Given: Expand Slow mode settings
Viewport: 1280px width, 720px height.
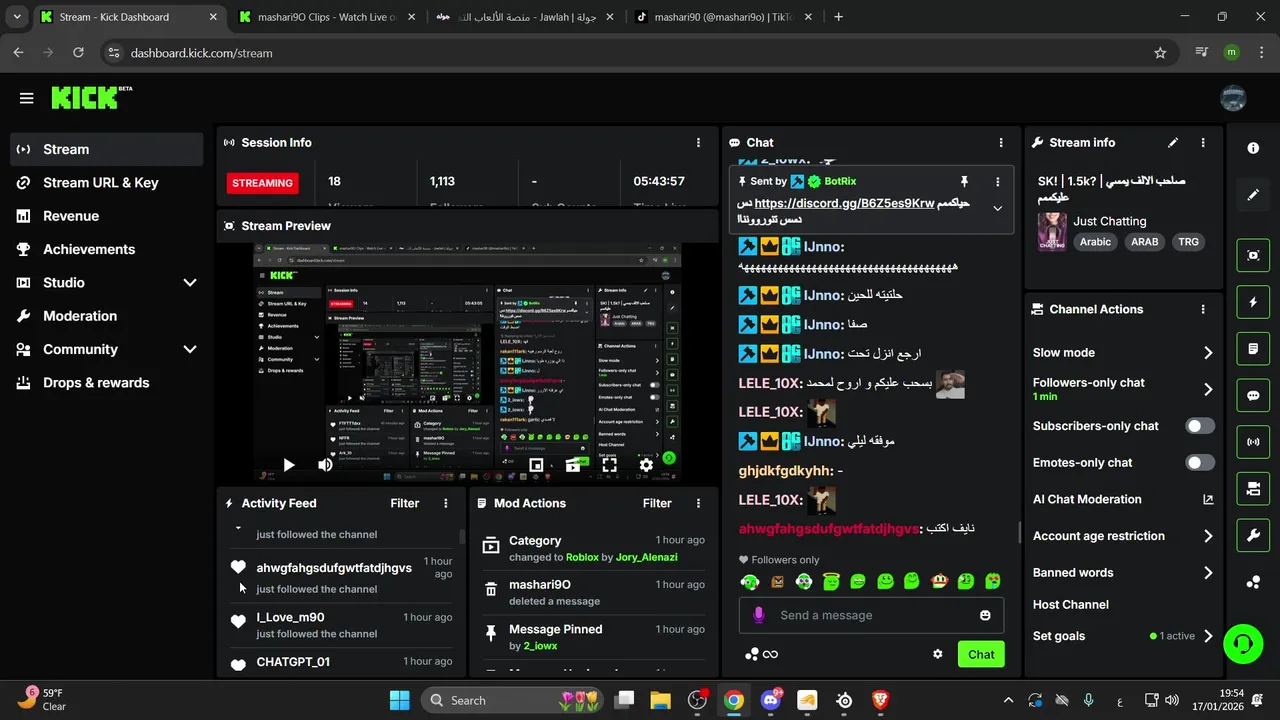Looking at the screenshot, I should [x=1208, y=353].
